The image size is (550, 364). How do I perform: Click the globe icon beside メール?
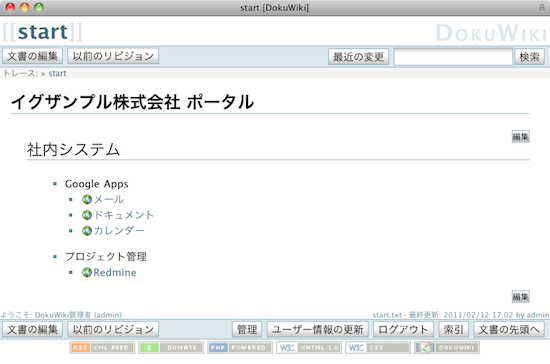pos(87,200)
